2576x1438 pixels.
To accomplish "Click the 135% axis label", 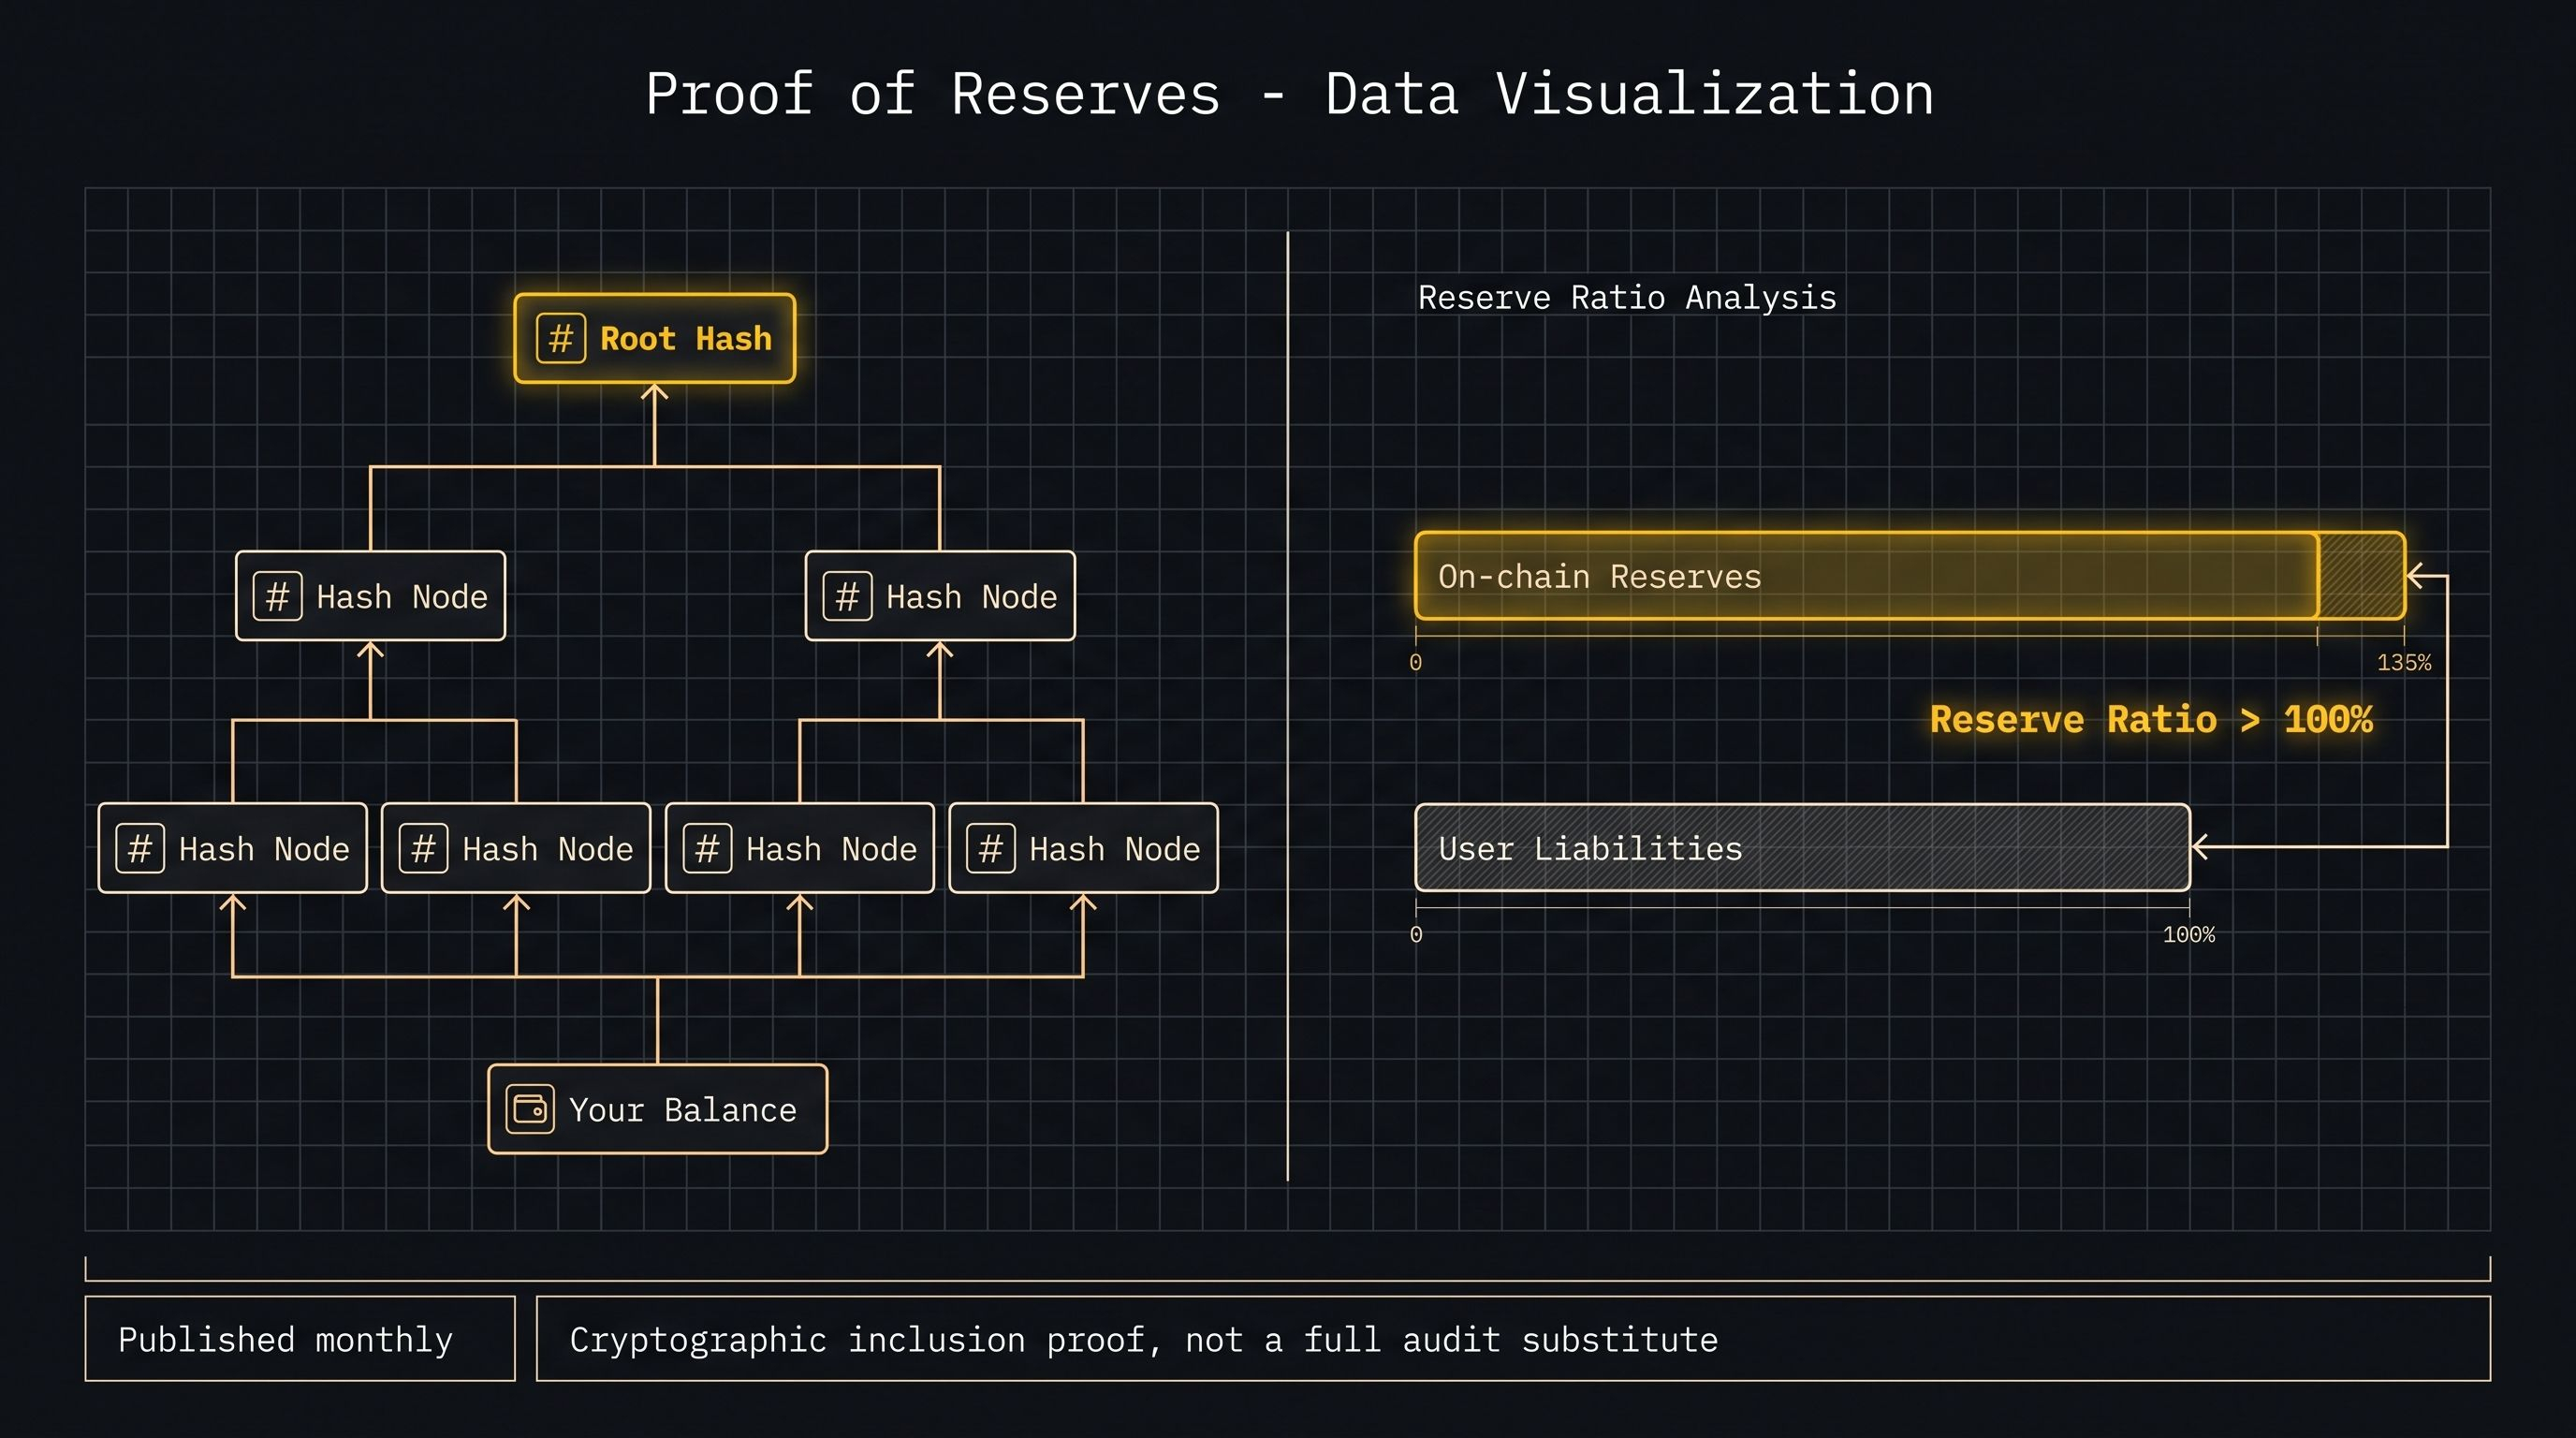I will coord(2404,662).
